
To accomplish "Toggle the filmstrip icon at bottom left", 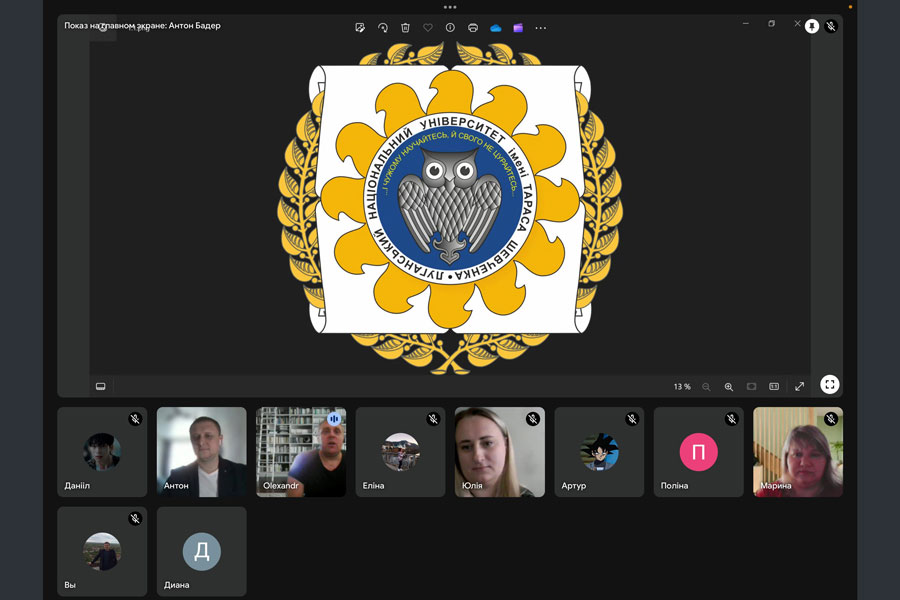I will [x=101, y=386].
